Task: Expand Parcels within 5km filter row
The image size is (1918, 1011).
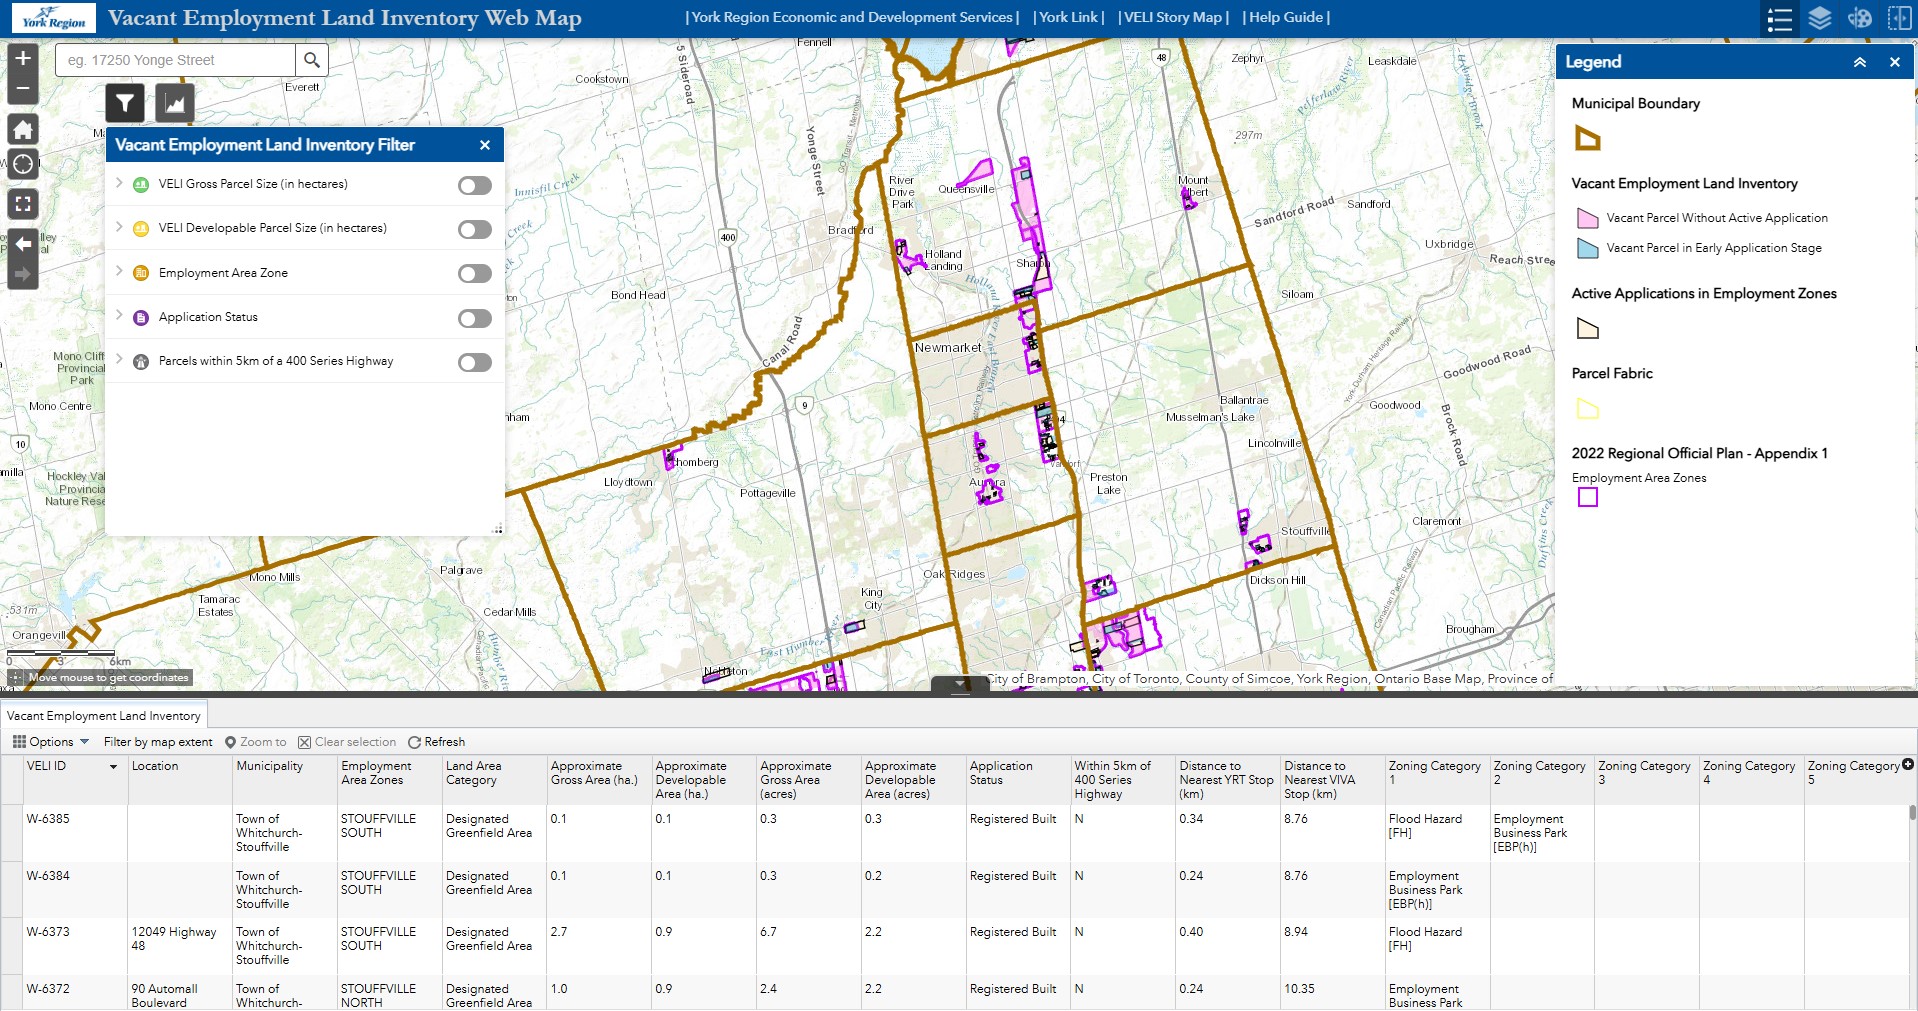Action: pos(119,360)
